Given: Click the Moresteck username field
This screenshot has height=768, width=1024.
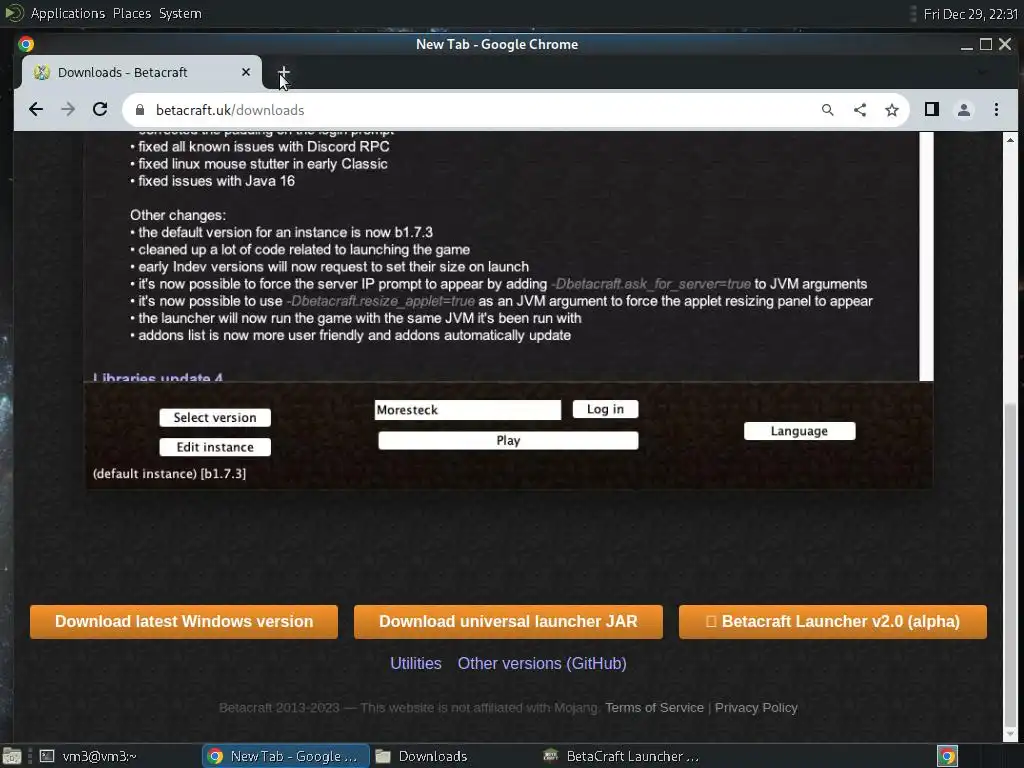Looking at the screenshot, I should 468,410.
